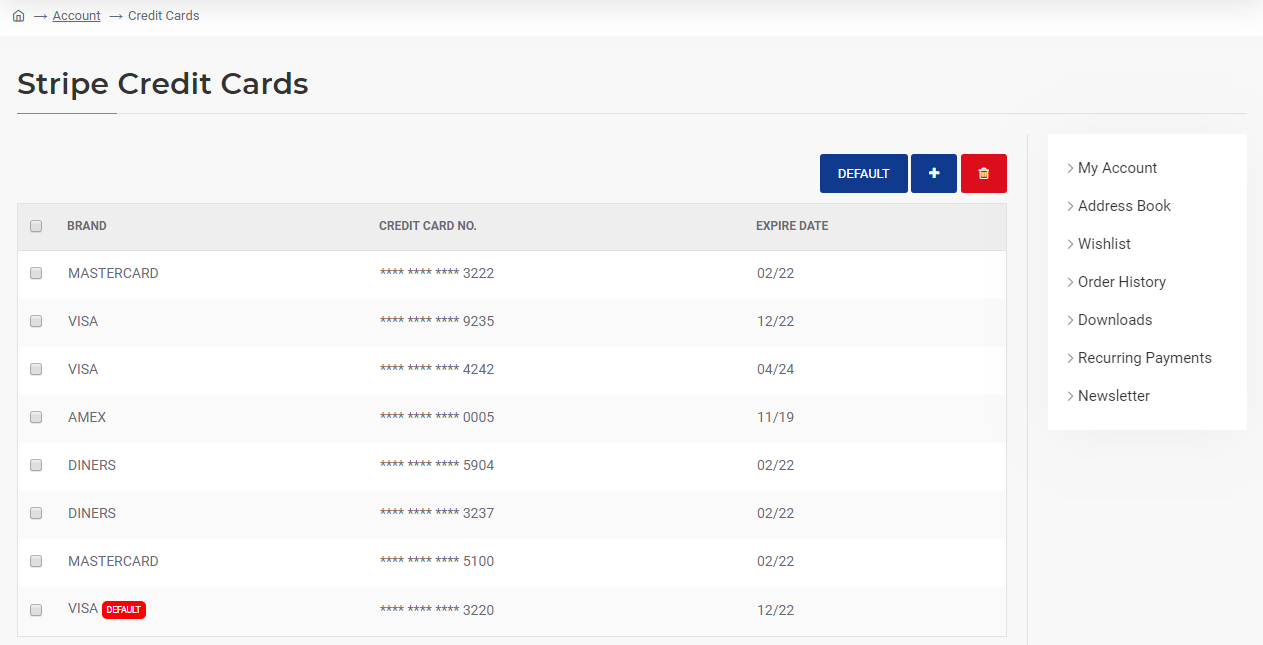Viewport: 1263px width, 645px height.
Task: Click the red DEFAULT badge beside Visa
Action: click(124, 610)
